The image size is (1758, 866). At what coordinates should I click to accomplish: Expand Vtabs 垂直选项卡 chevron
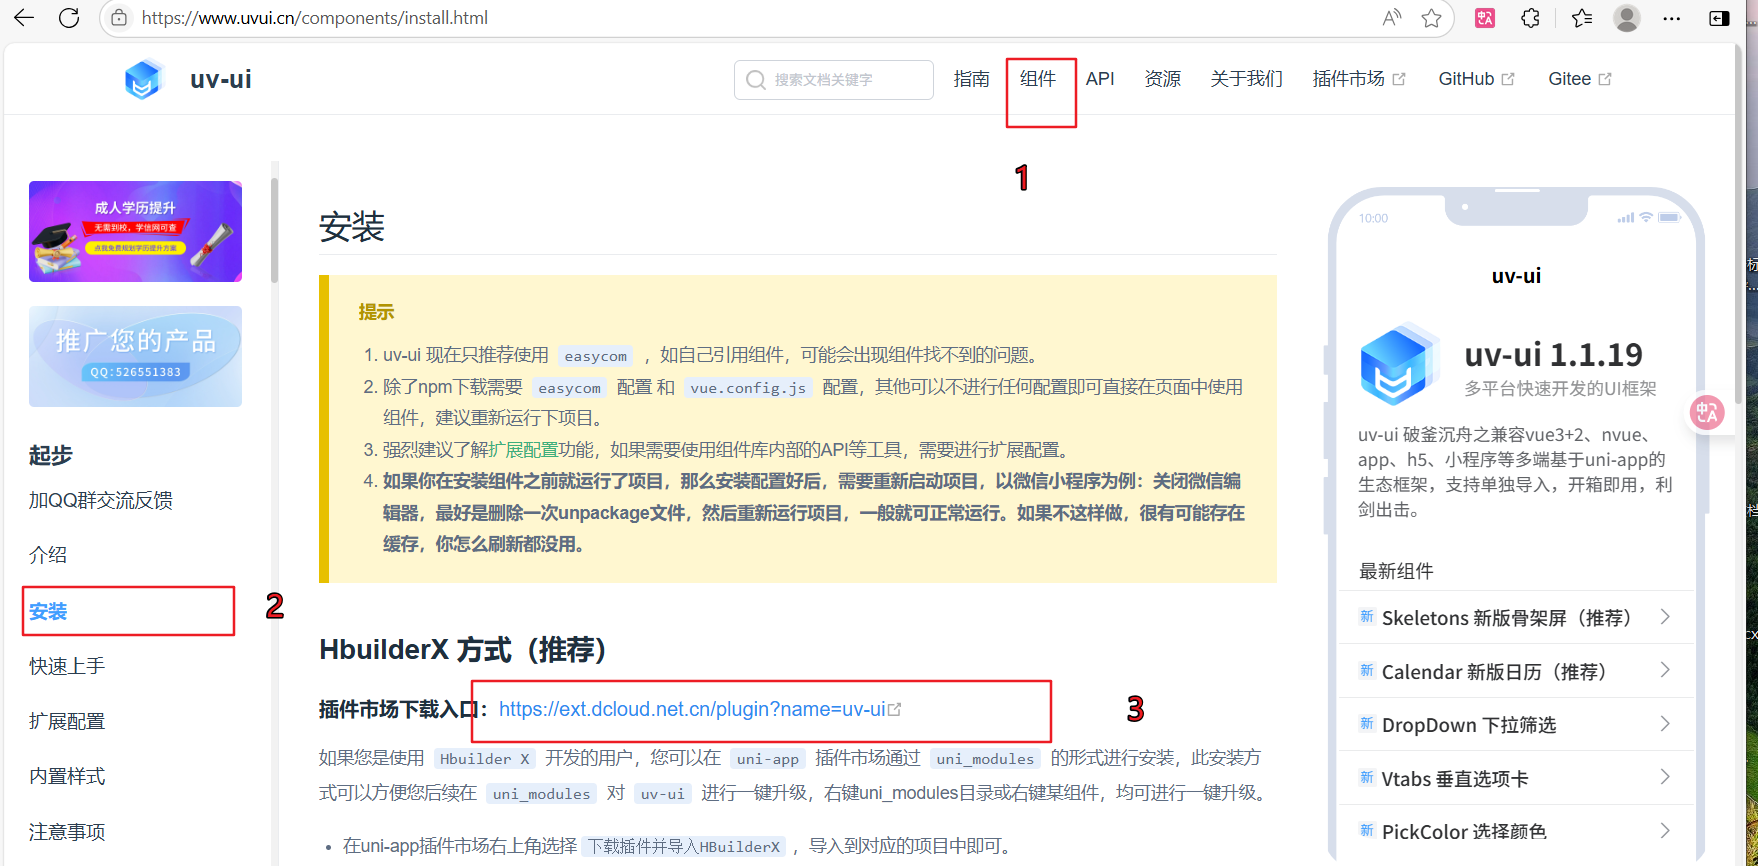click(1665, 777)
